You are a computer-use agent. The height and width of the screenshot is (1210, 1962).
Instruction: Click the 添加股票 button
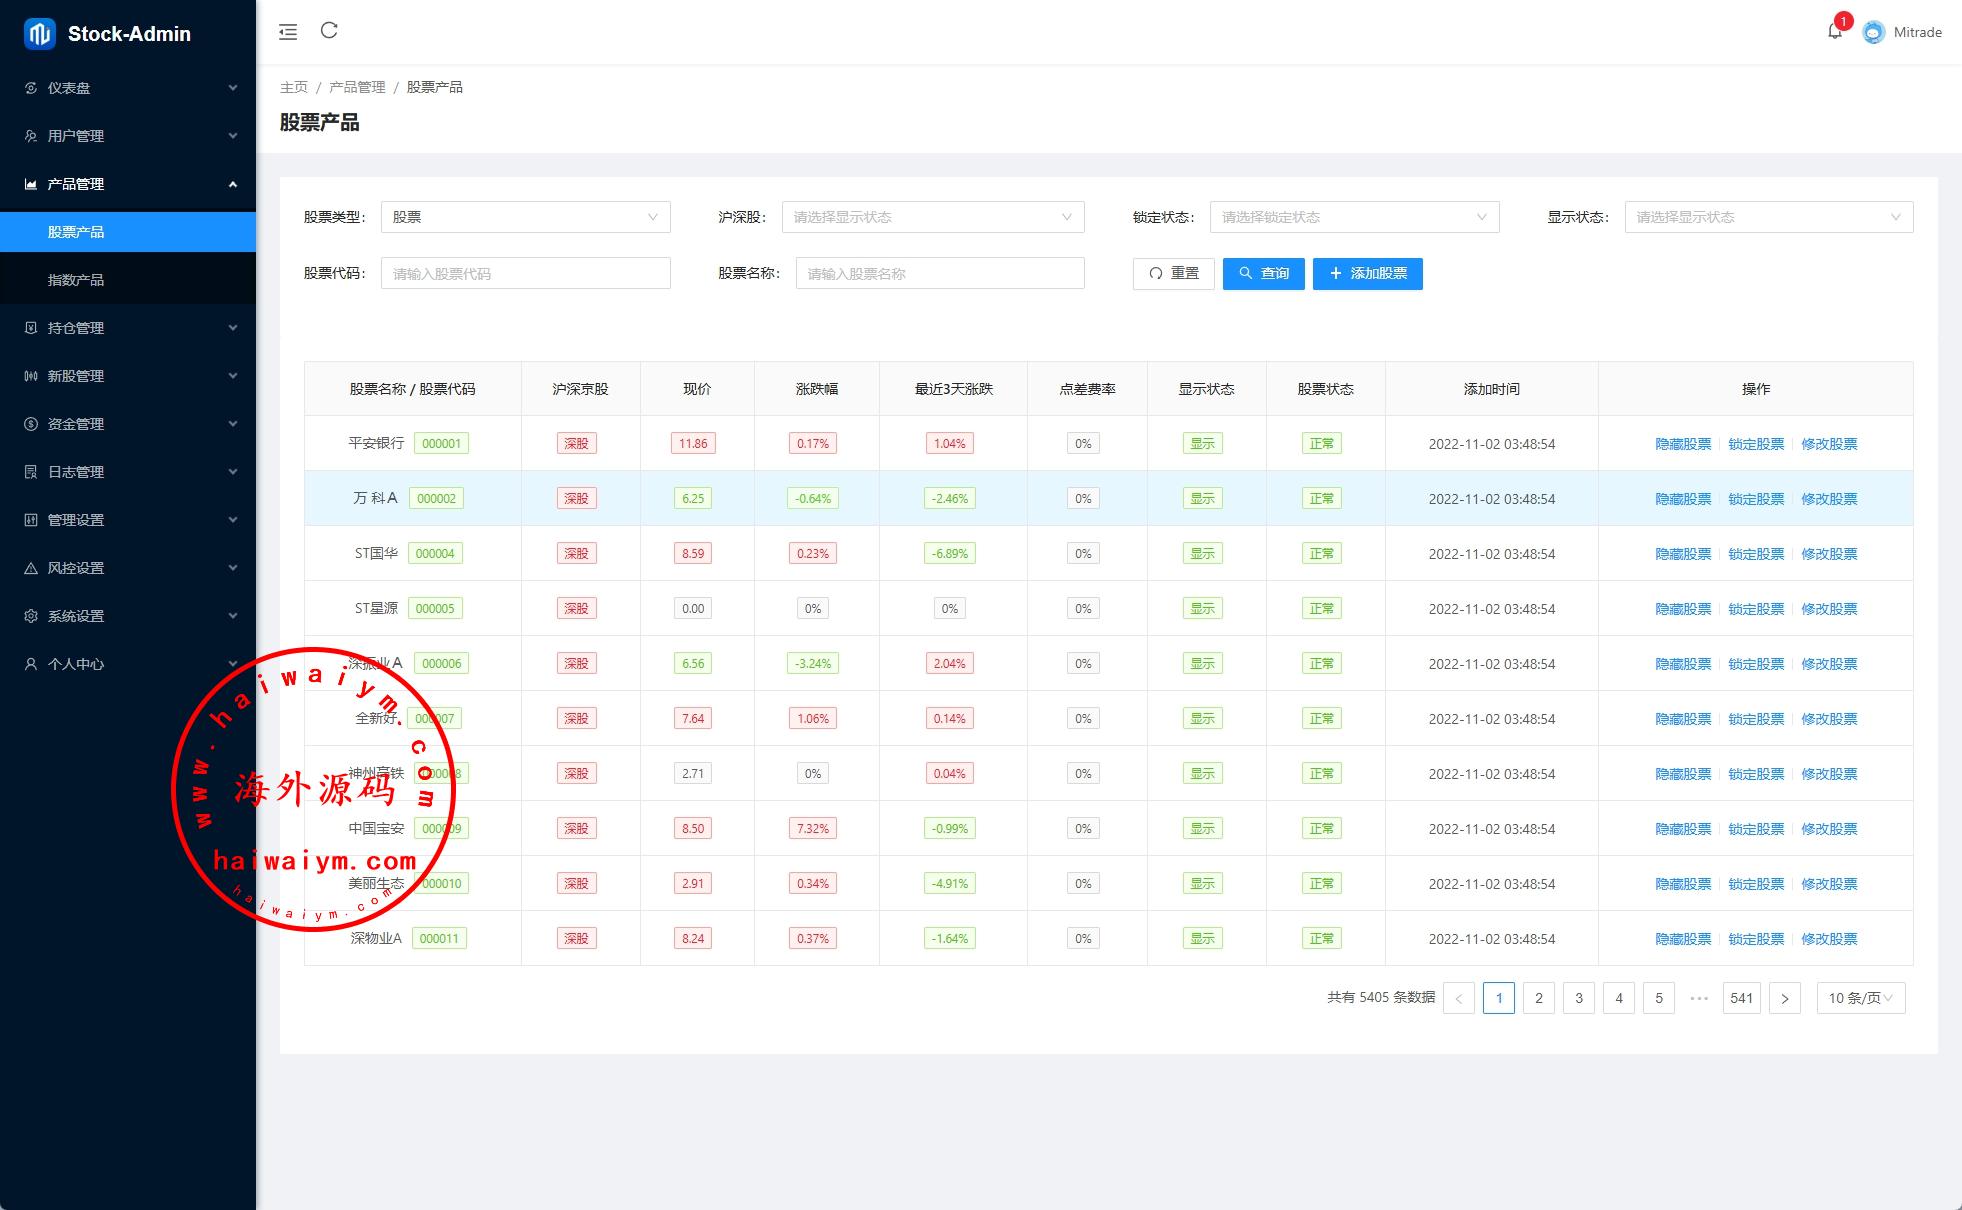click(1367, 273)
